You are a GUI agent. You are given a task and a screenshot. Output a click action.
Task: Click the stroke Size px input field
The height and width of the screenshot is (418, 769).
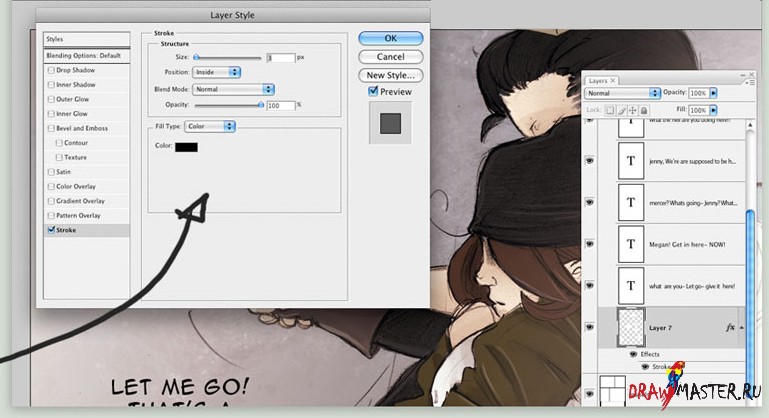[281, 58]
